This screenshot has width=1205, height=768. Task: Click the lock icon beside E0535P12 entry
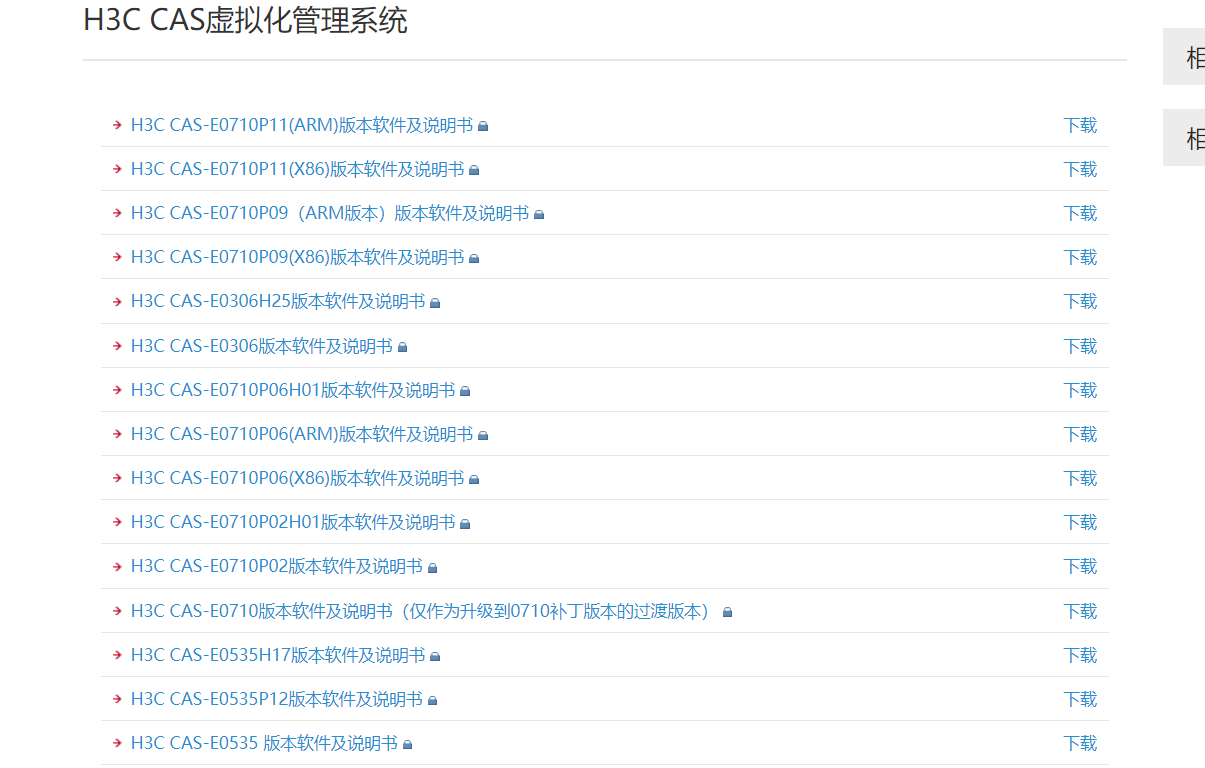coord(433,700)
